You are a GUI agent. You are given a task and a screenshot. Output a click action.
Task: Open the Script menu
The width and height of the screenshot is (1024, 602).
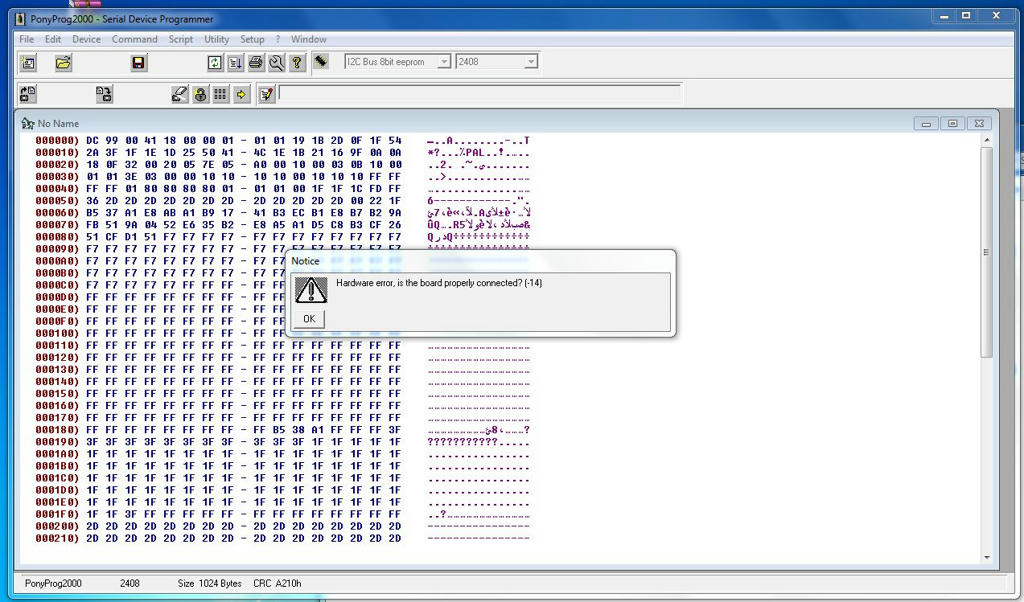coord(181,39)
